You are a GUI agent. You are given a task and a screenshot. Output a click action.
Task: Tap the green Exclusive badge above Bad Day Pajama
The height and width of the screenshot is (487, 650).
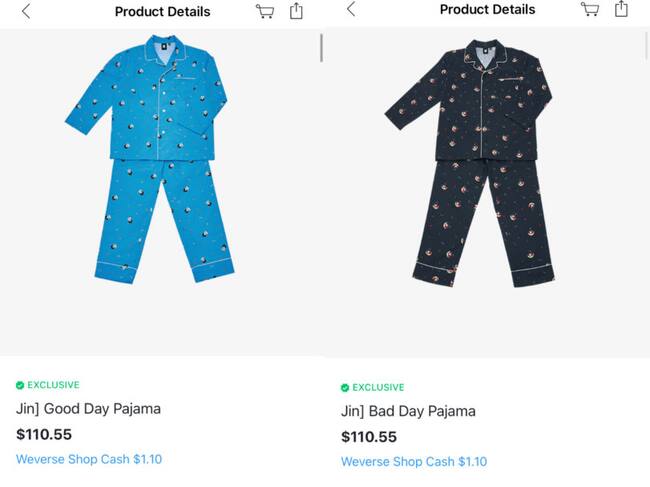(x=346, y=387)
